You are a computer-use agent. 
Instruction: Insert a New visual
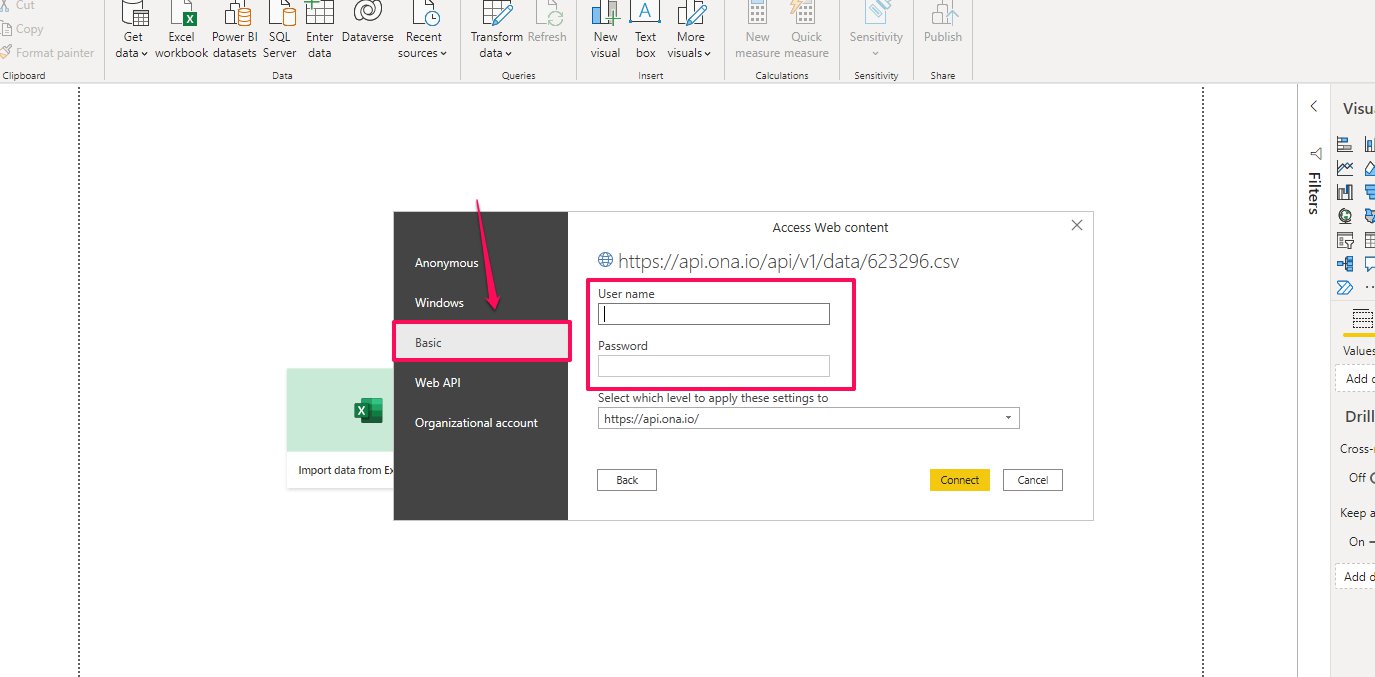point(605,31)
